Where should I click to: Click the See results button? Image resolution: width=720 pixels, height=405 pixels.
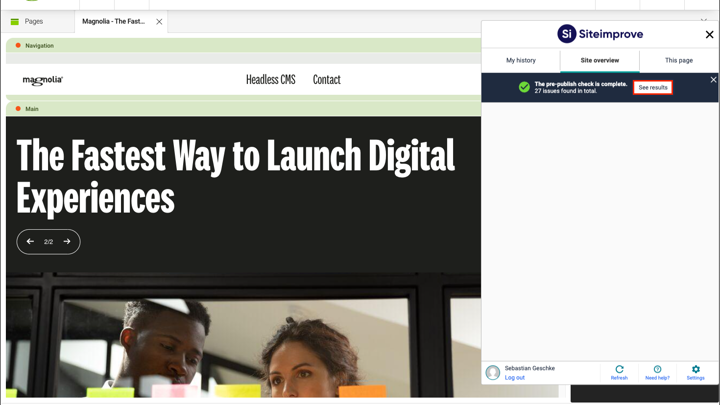click(653, 88)
